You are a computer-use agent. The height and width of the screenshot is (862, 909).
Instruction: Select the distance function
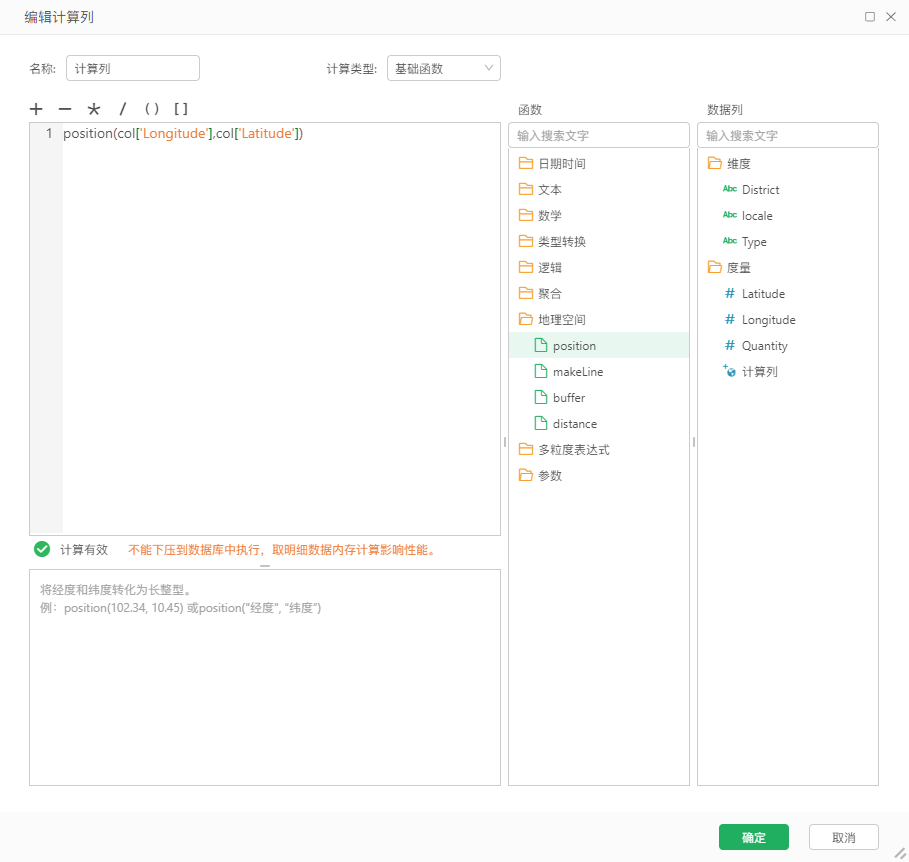coord(599,424)
